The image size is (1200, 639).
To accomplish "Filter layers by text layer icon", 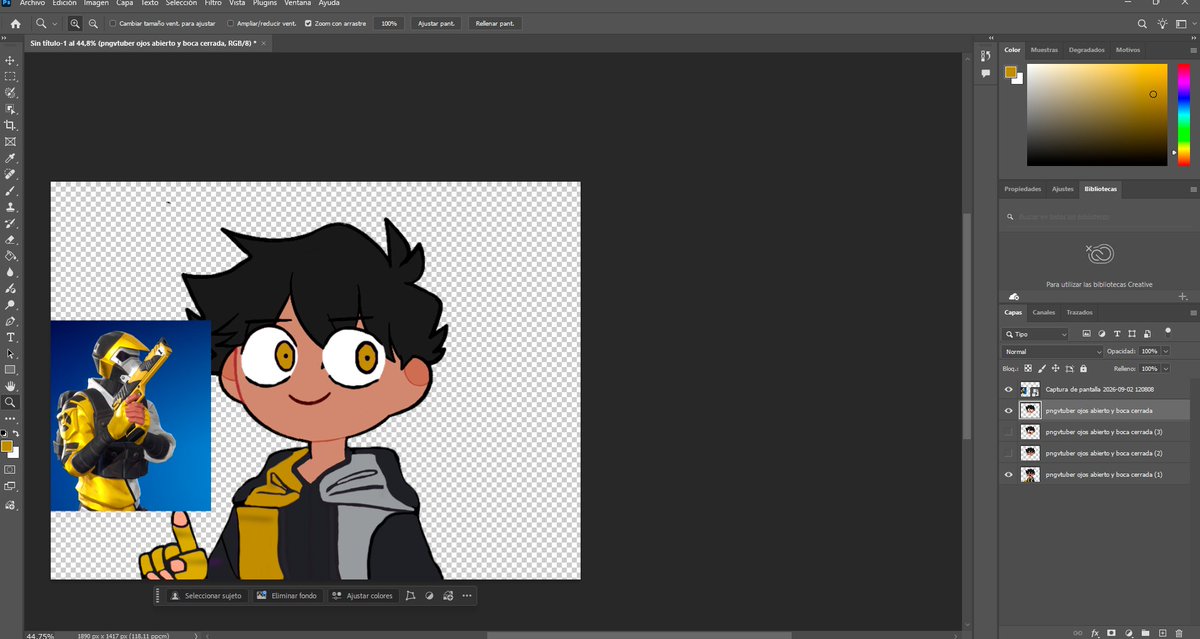I will pos(1117,334).
